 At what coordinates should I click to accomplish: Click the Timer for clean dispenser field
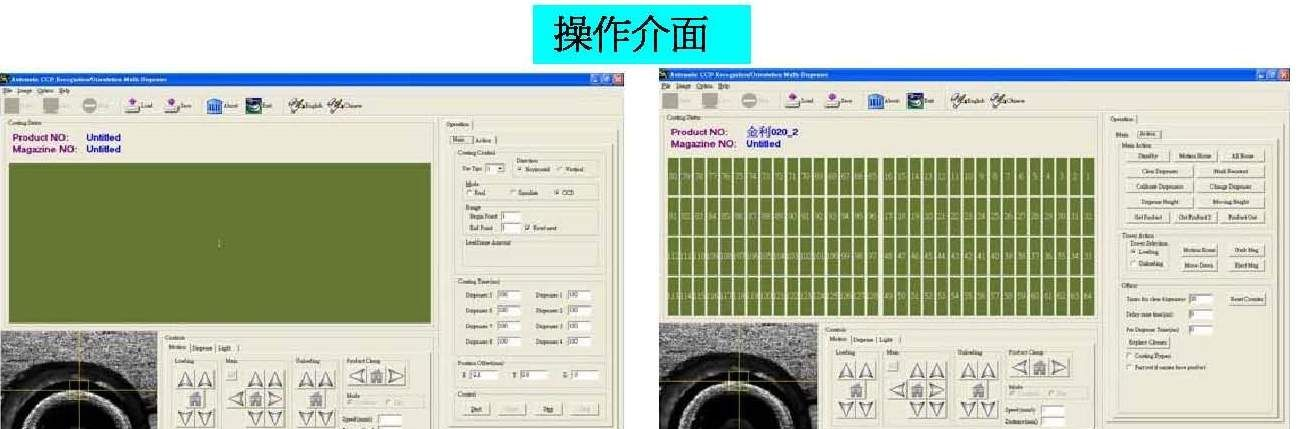1199,299
